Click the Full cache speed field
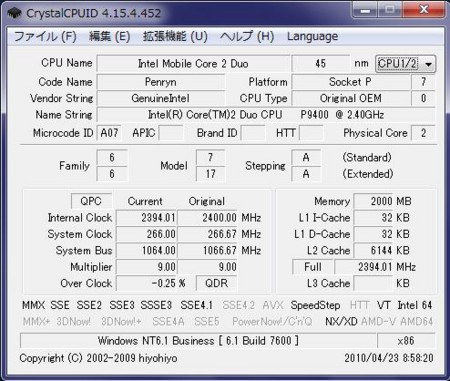The height and width of the screenshot is (381, 450). 313,267
